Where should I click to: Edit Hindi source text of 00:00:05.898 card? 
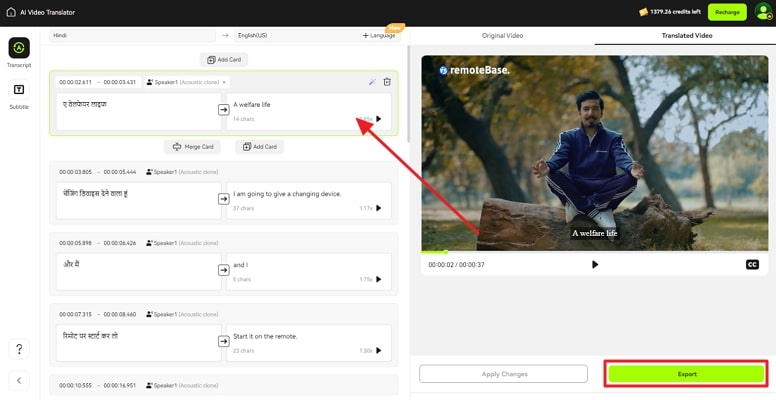[139, 272]
